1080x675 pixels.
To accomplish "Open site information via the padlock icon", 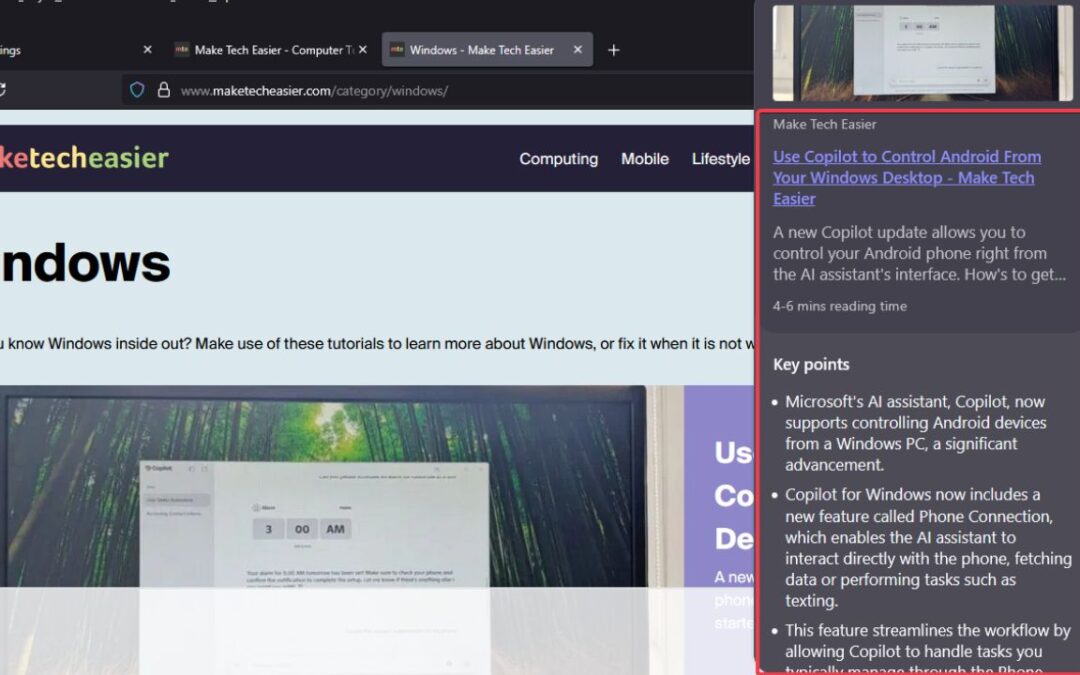I will 163,90.
